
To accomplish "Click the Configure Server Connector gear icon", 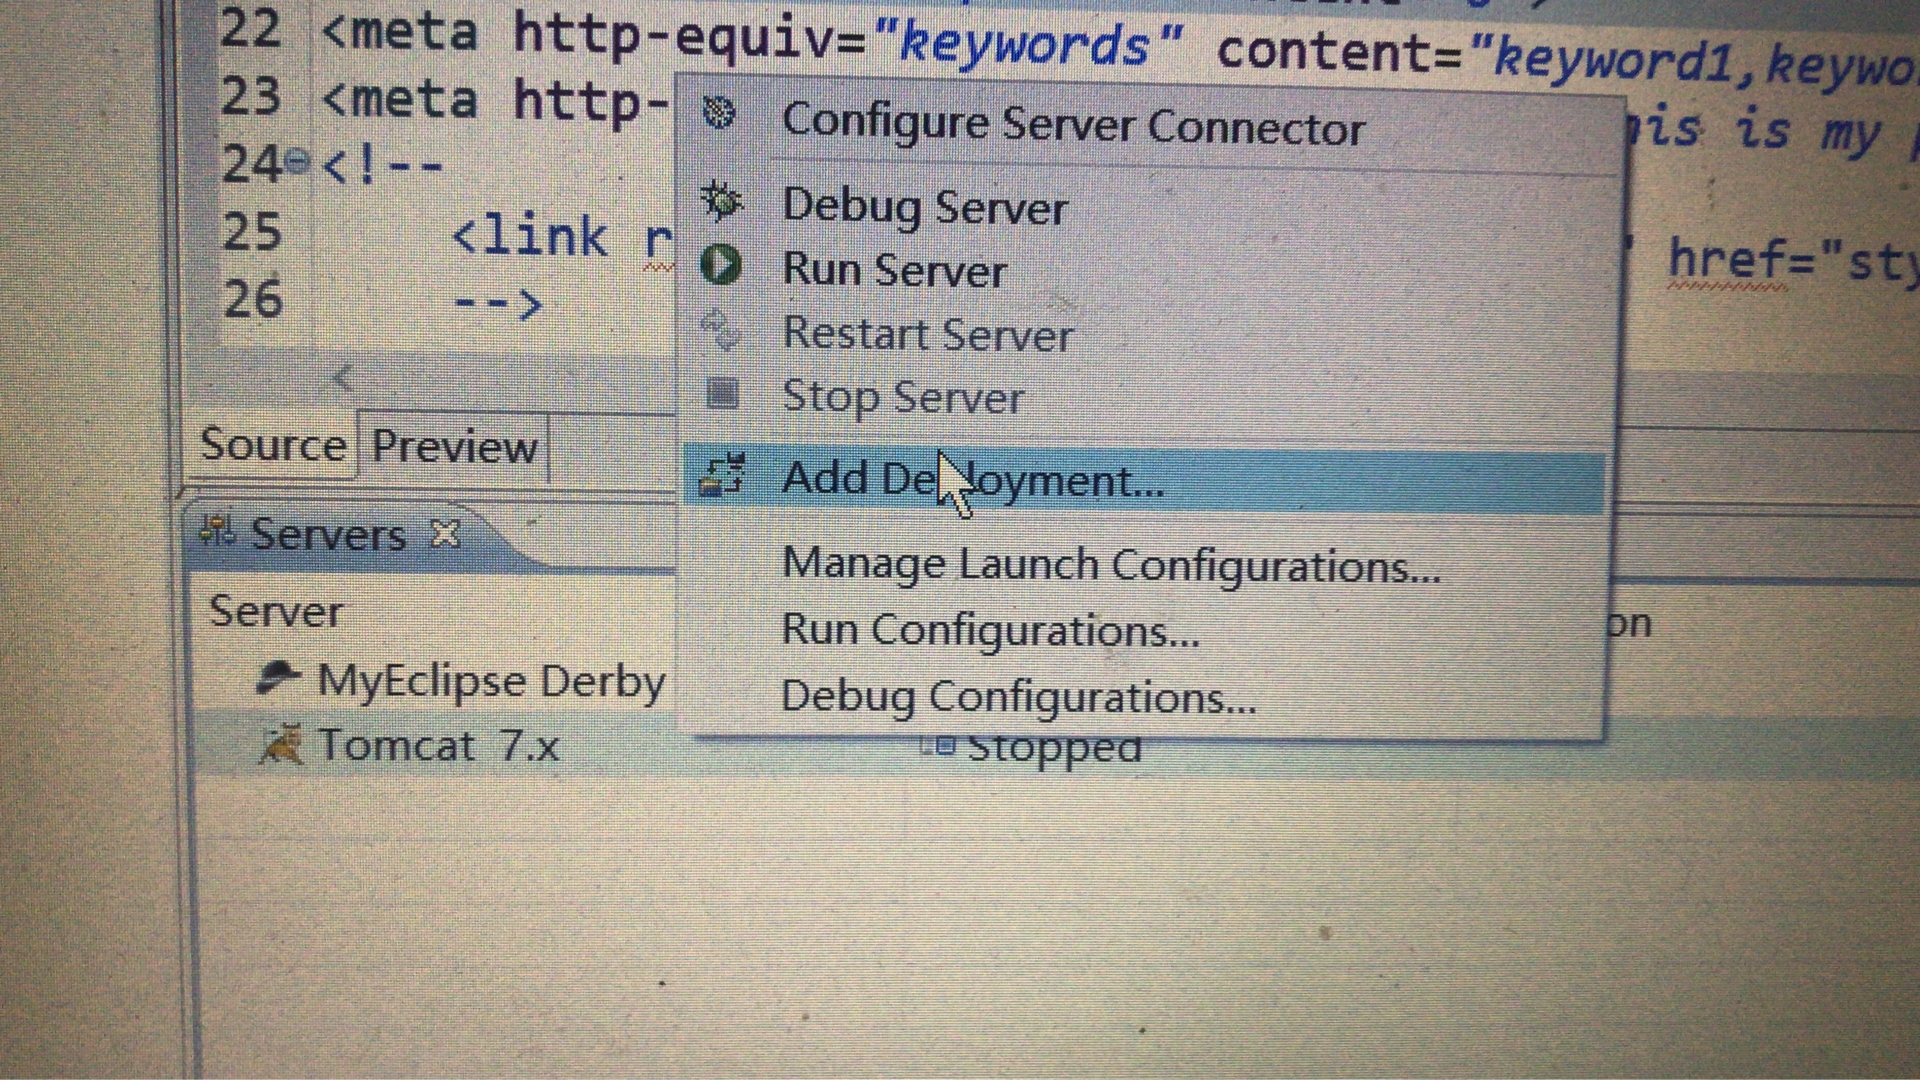I will (718, 113).
